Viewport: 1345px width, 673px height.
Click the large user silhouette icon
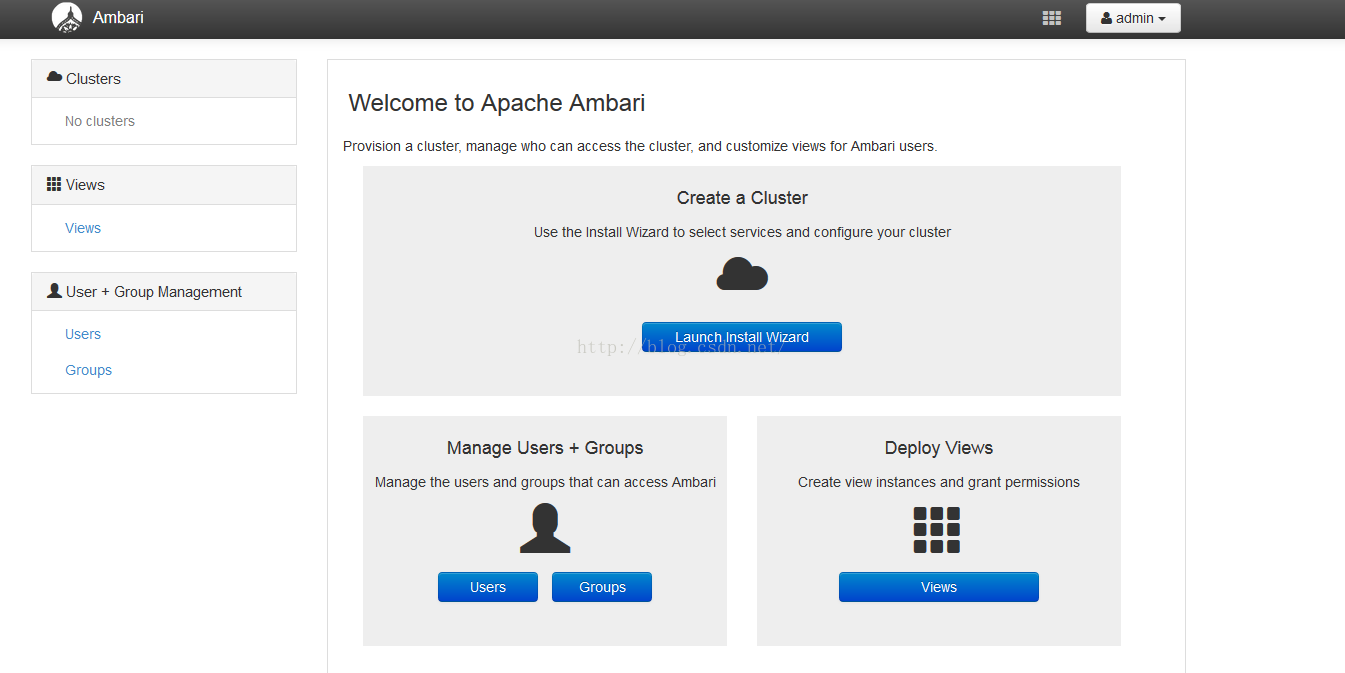pyautogui.click(x=545, y=528)
